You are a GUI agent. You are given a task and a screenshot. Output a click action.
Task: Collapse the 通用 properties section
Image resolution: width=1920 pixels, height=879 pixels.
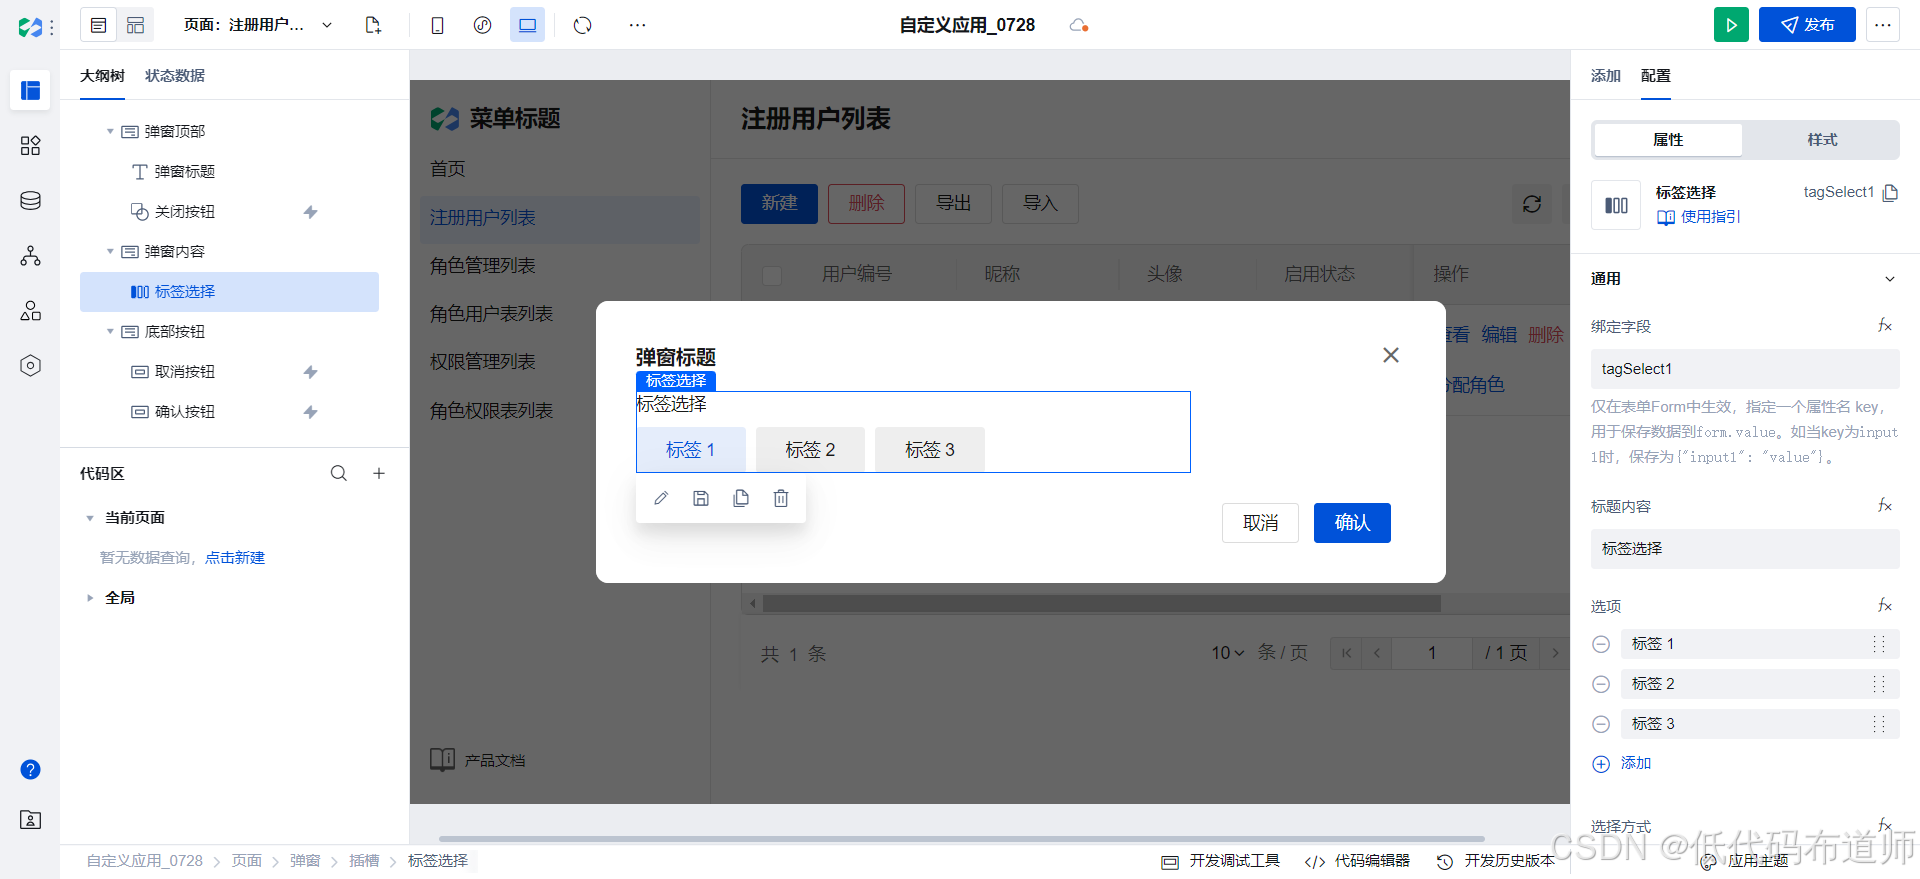coord(1890,279)
